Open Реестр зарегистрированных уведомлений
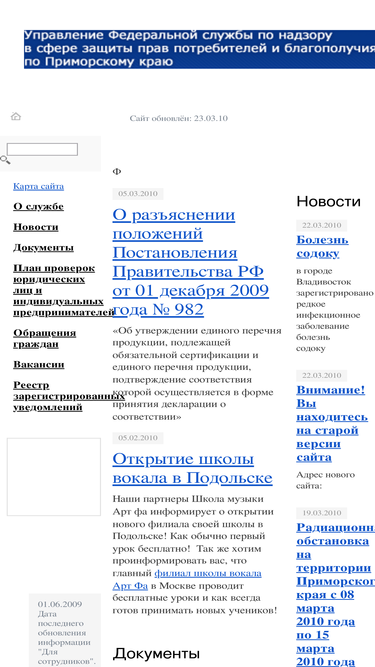 click(68, 396)
